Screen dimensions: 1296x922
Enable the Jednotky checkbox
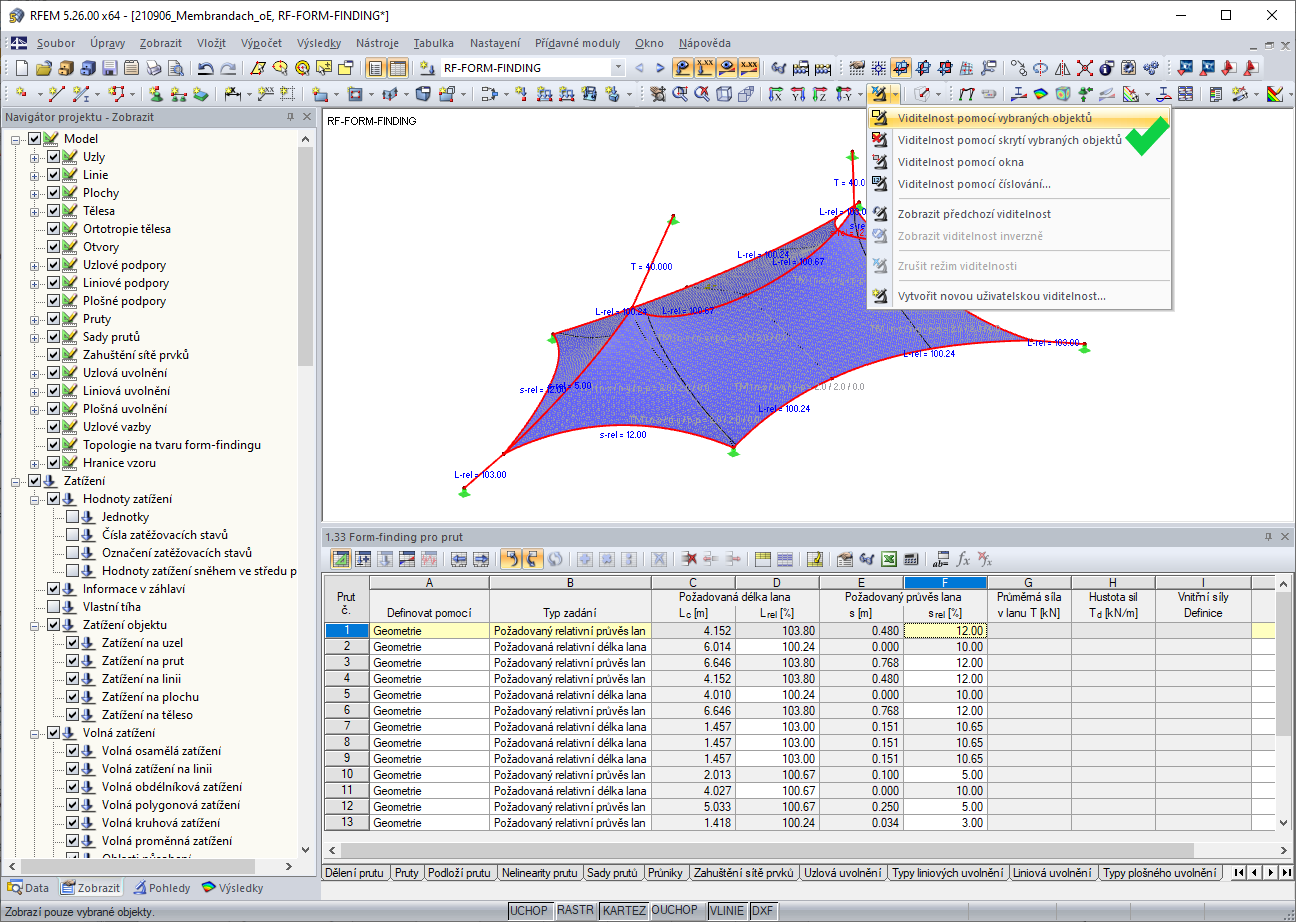click(72, 517)
